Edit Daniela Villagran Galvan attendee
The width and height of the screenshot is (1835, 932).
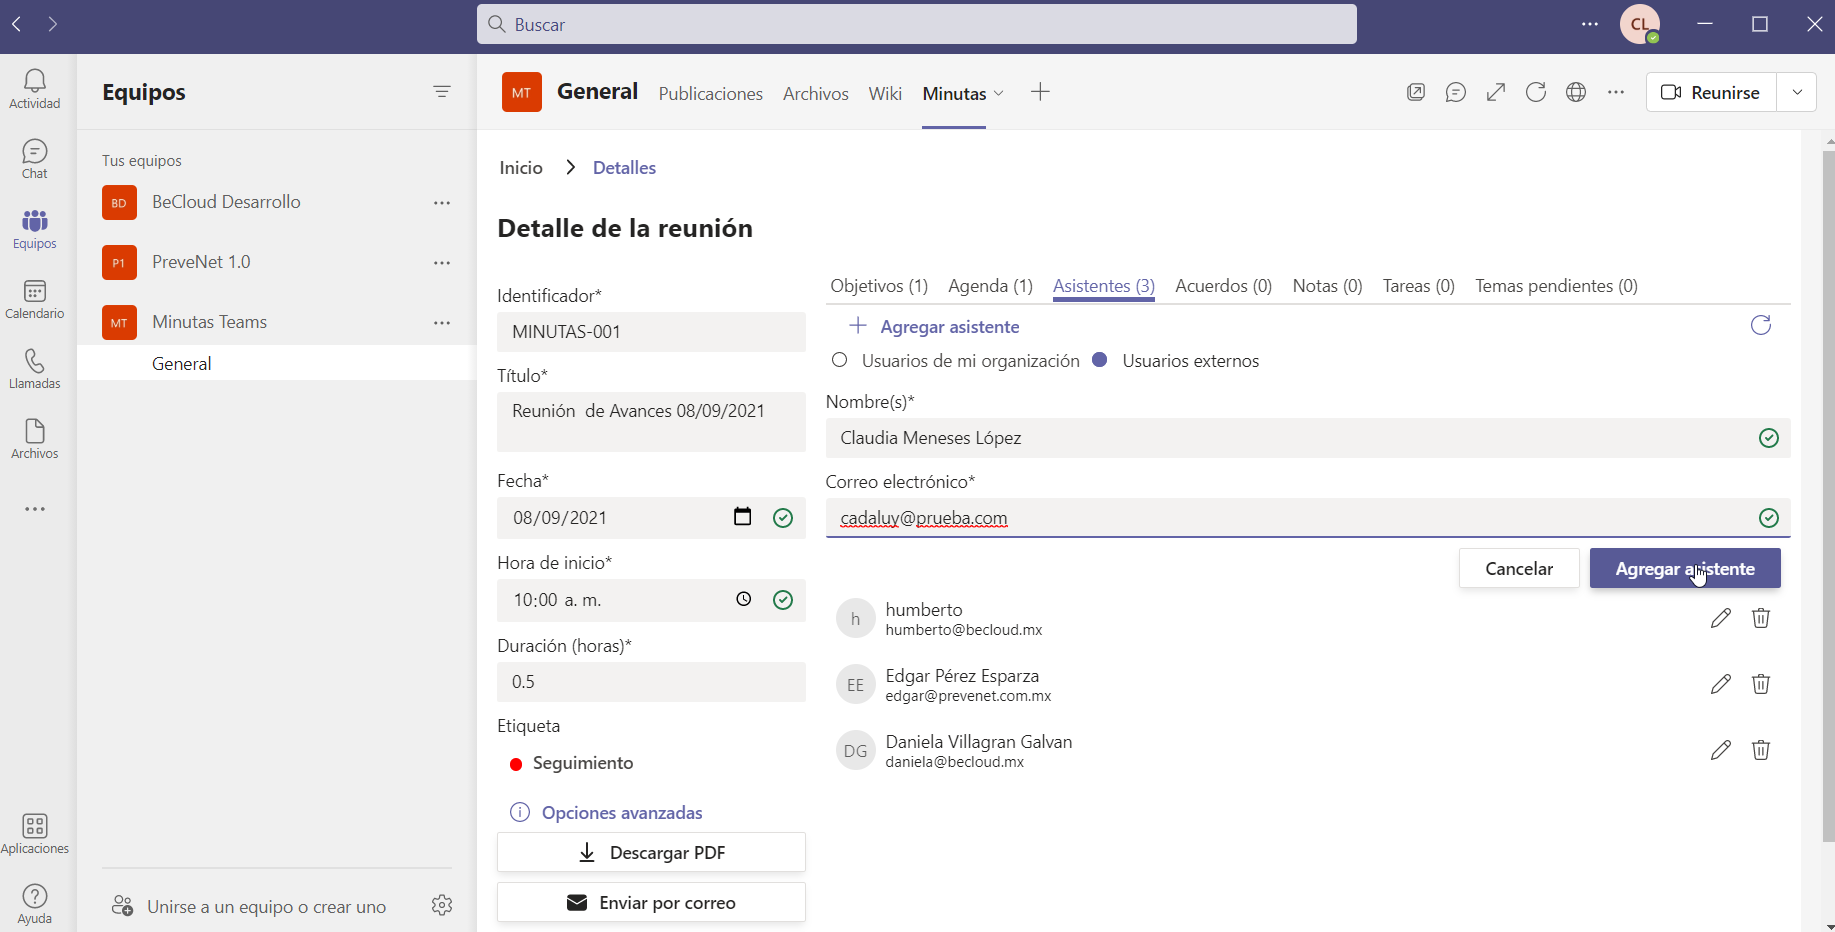[x=1720, y=750]
